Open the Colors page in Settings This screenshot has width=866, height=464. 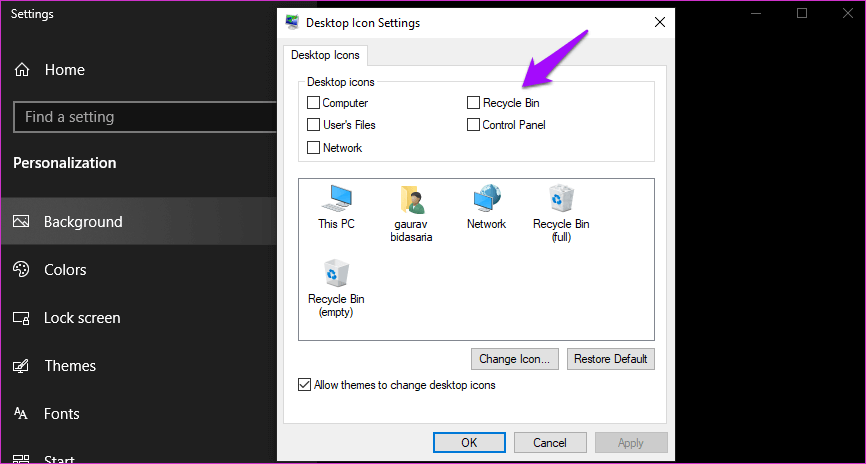pos(139,270)
